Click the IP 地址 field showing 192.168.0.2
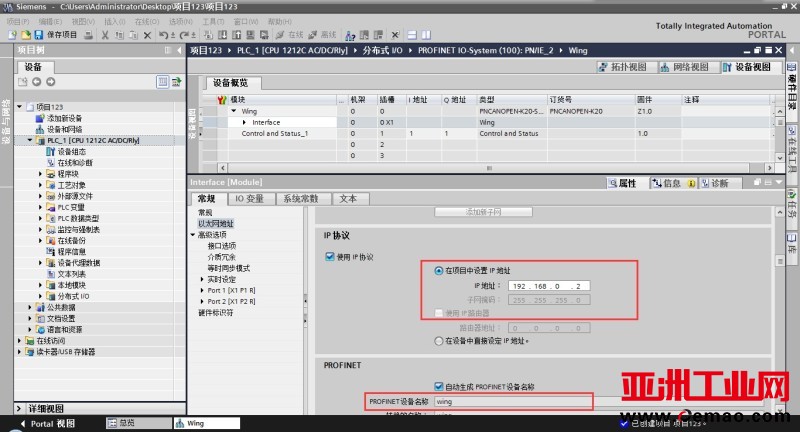The height and width of the screenshot is (432, 800). (549, 286)
